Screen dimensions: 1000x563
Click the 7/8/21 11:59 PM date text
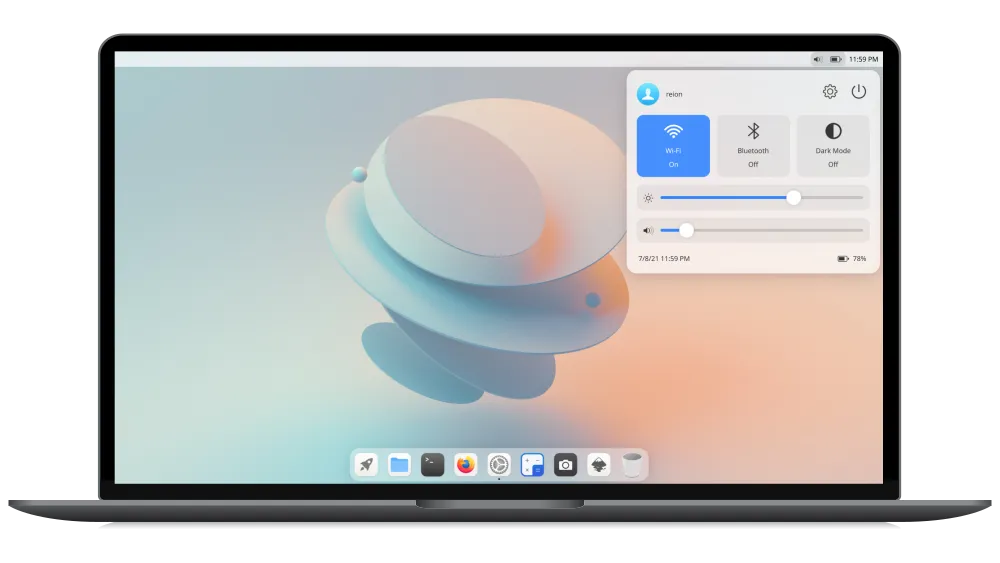click(664, 259)
